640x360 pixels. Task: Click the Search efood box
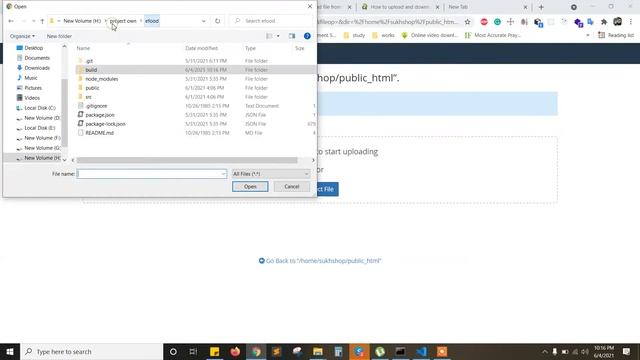271,21
